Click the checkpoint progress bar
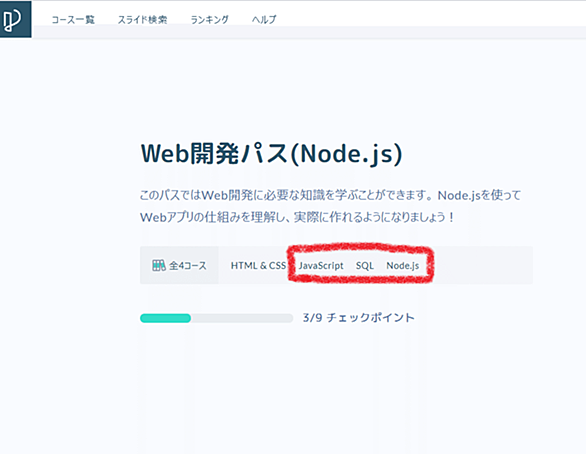The width and height of the screenshot is (586, 454). [216, 318]
